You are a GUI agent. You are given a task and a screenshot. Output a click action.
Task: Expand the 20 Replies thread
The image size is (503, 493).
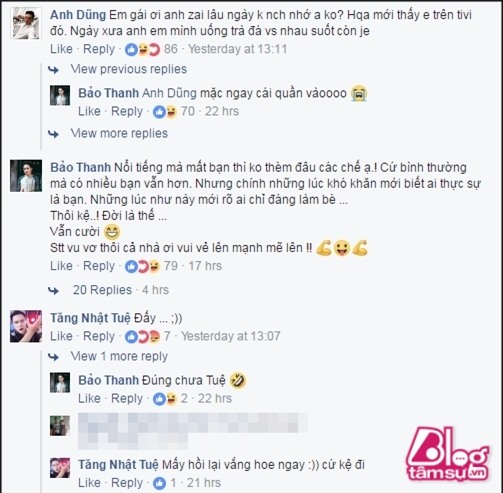pos(102,290)
